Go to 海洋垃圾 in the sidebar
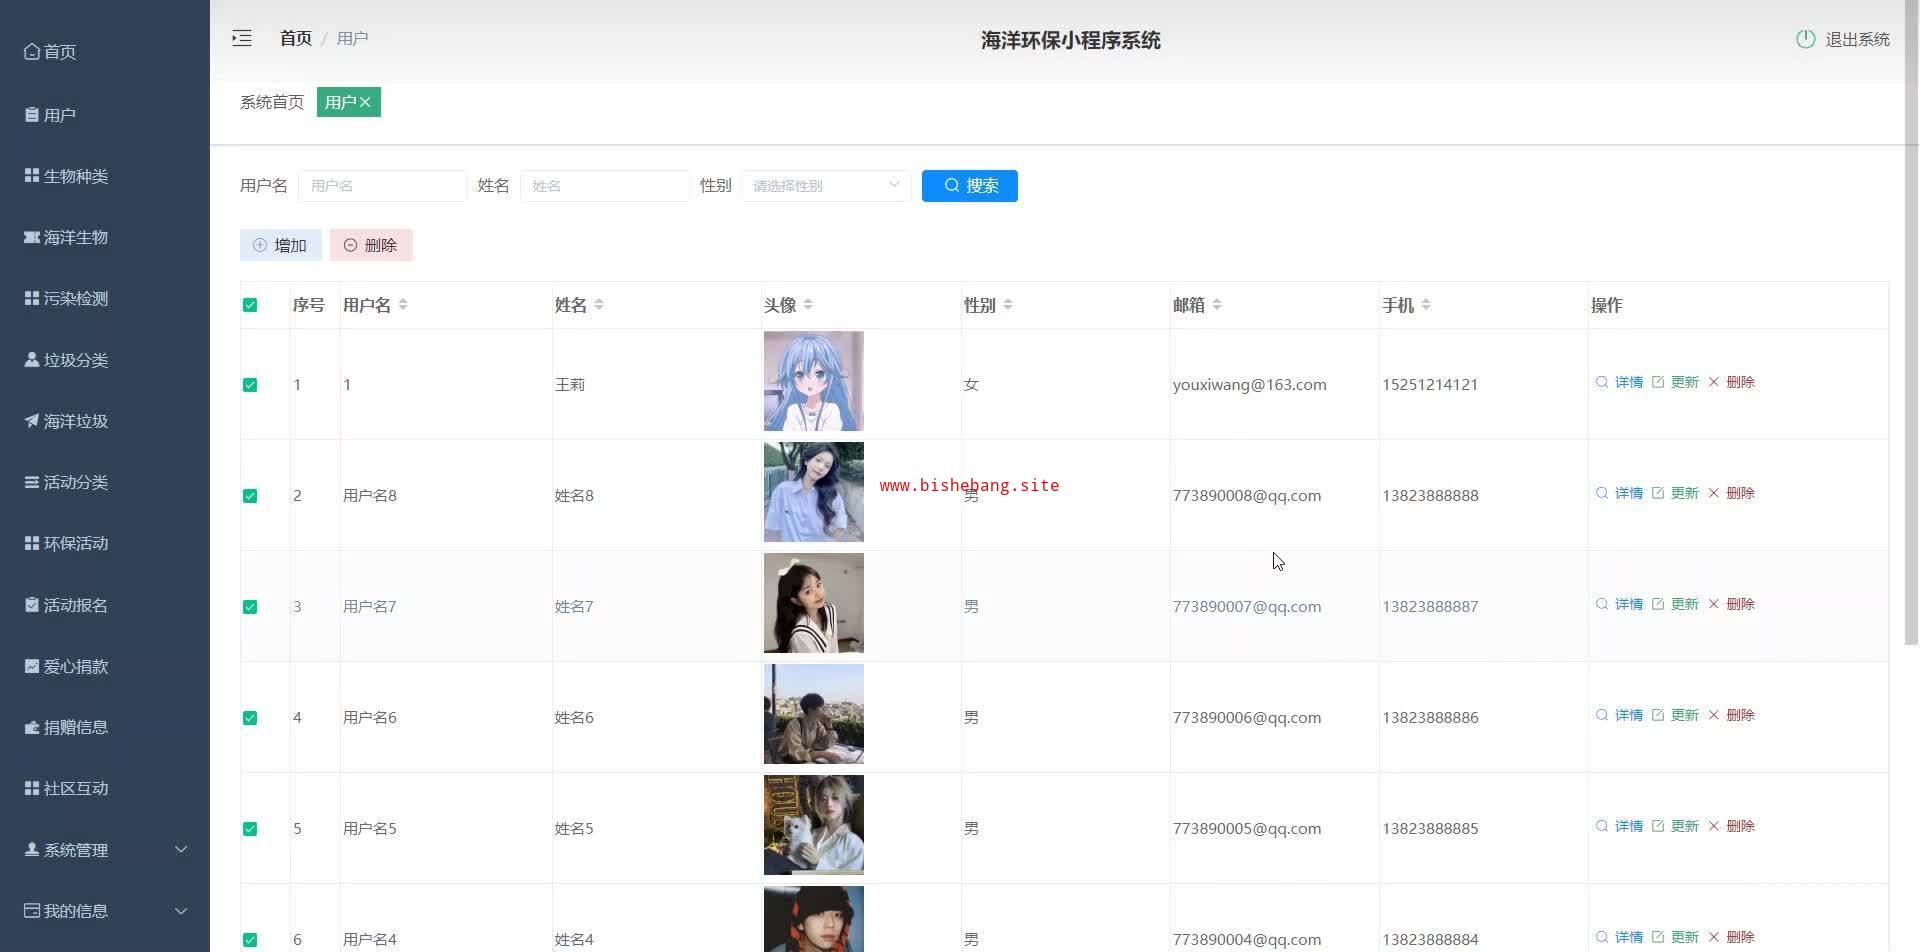The image size is (1920, 952). click(x=75, y=421)
